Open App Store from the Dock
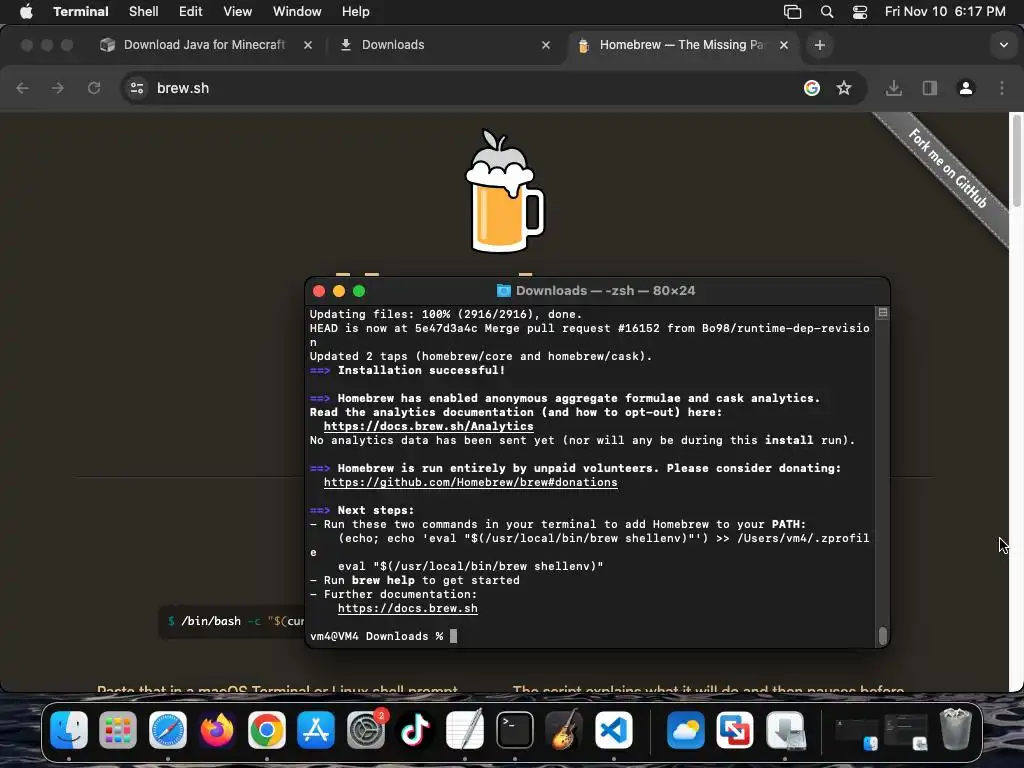 (x=316, y=729)
